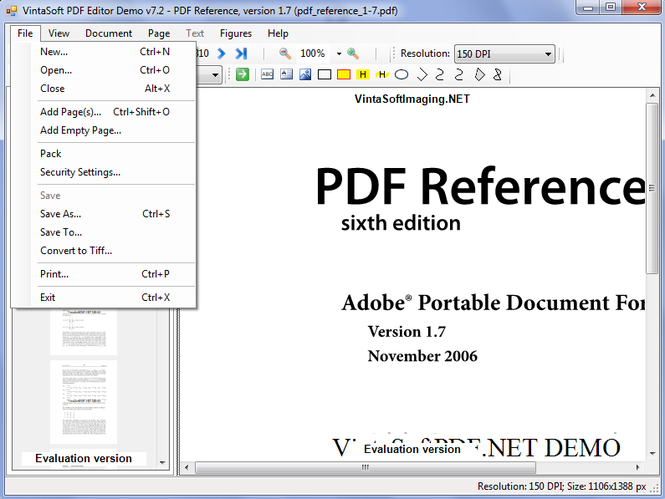This screenshot has height=499, width=665.
Task: Choose Print... from File menu
Action: 104,274
